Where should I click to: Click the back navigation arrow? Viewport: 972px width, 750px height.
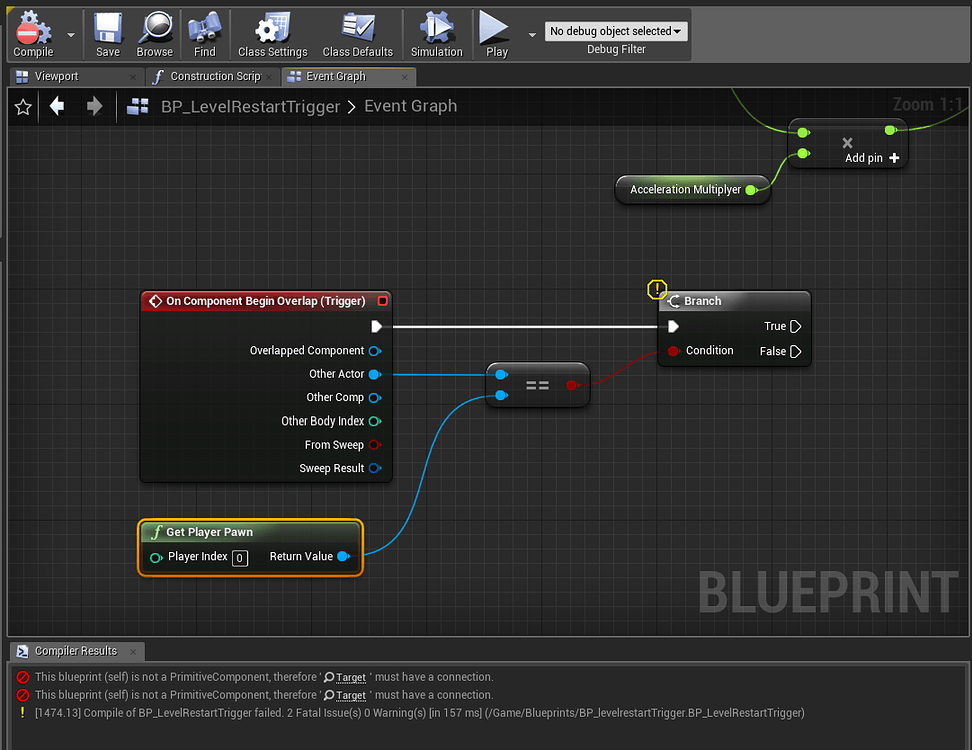tap(56, 105)
